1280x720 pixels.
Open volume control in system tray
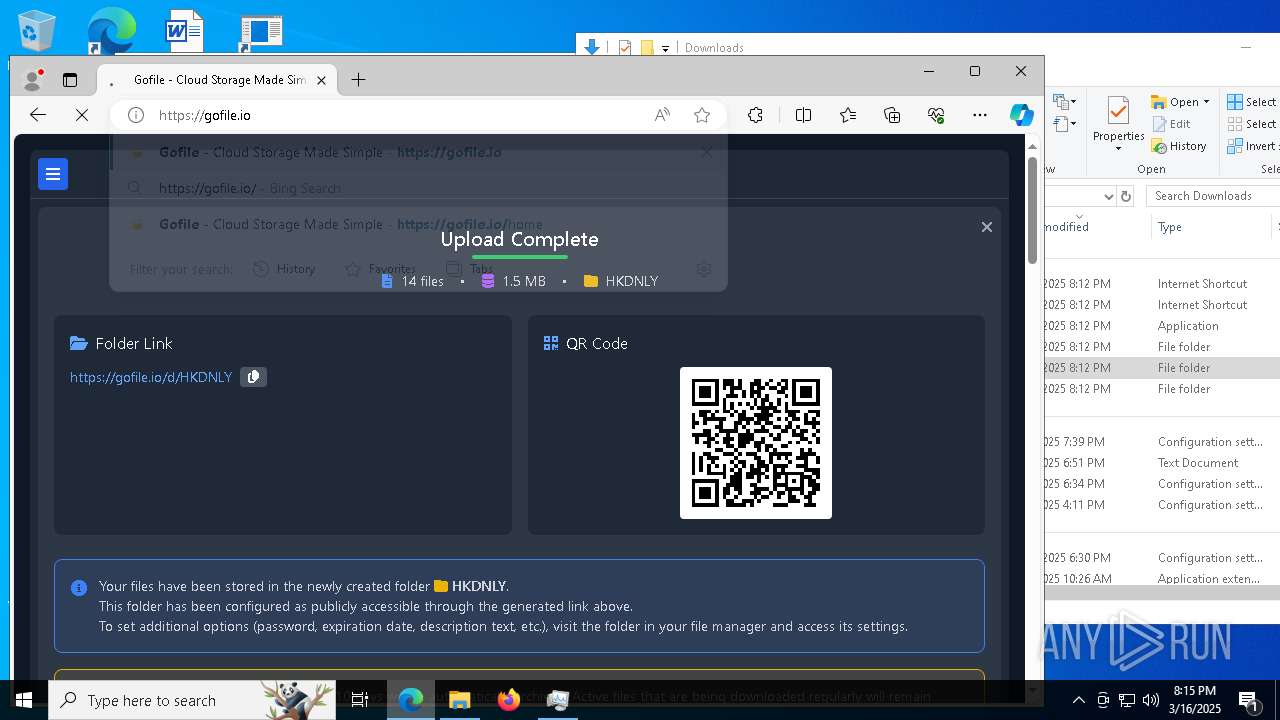[x=1151, y=700]
